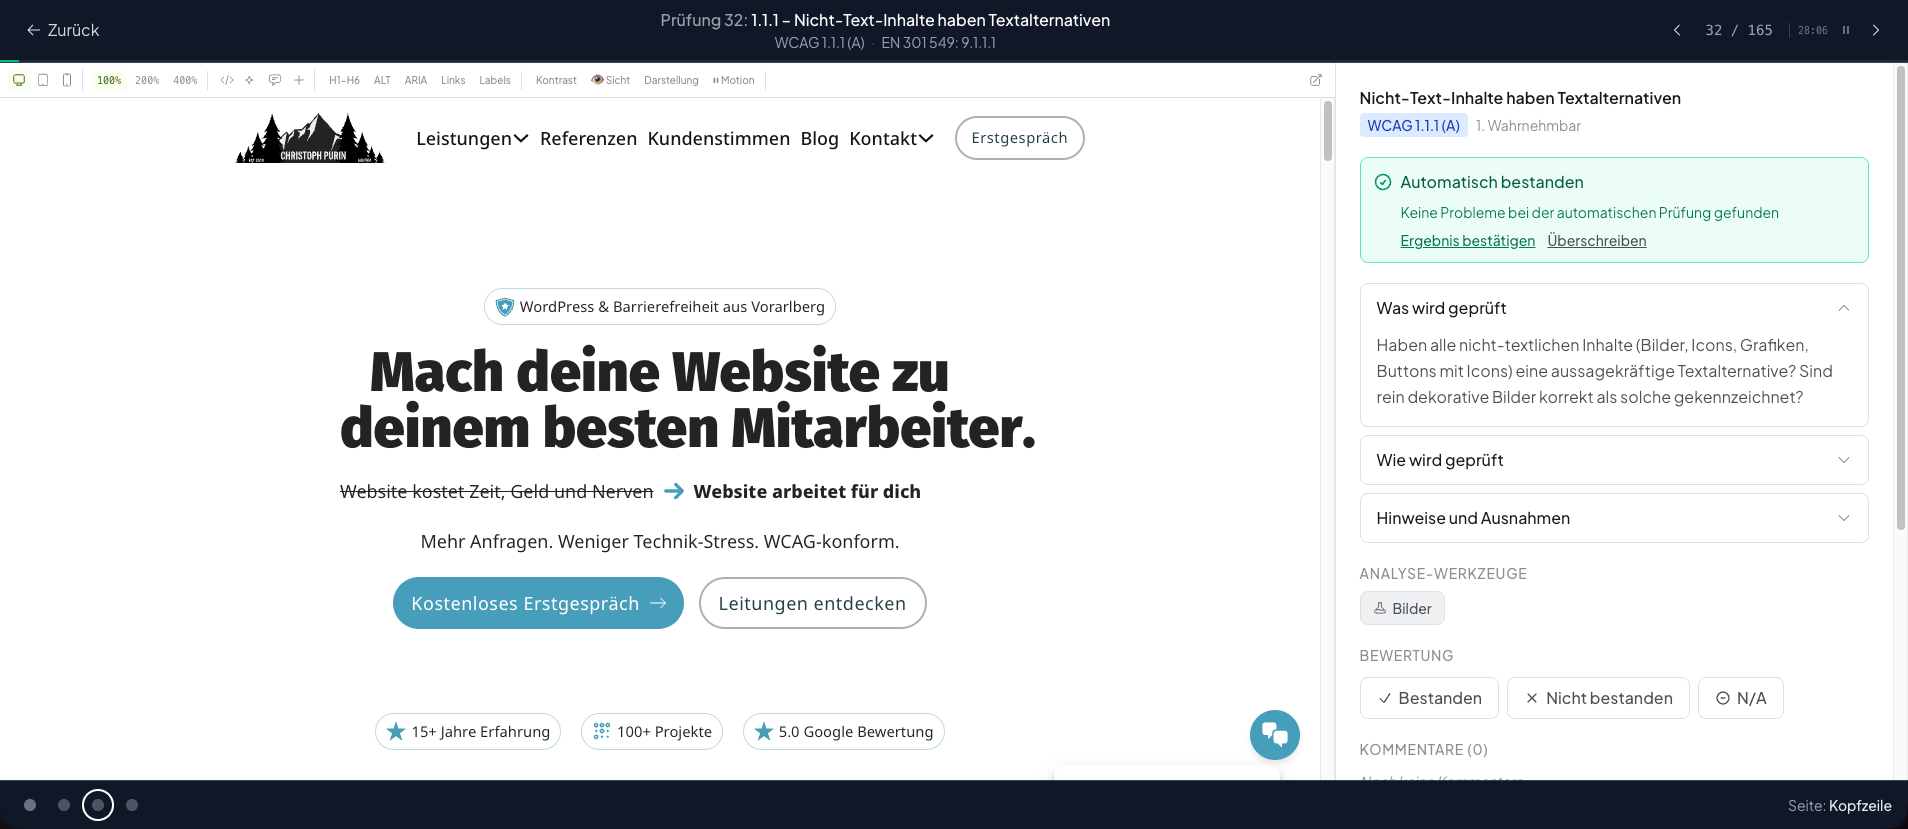Click the sparkle AI icon in toolbar

[249, 80]
